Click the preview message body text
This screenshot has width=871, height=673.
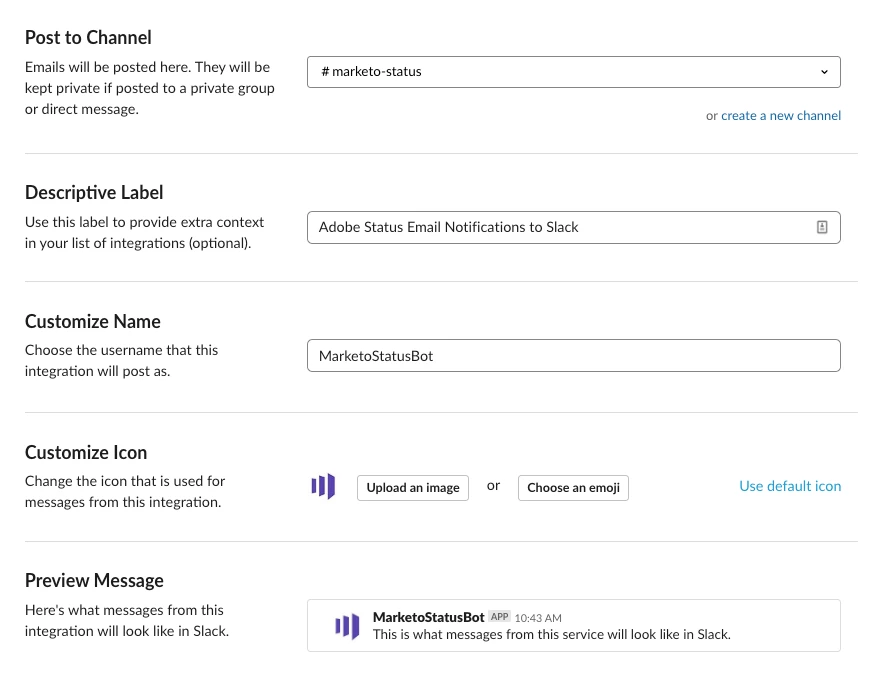551,634
